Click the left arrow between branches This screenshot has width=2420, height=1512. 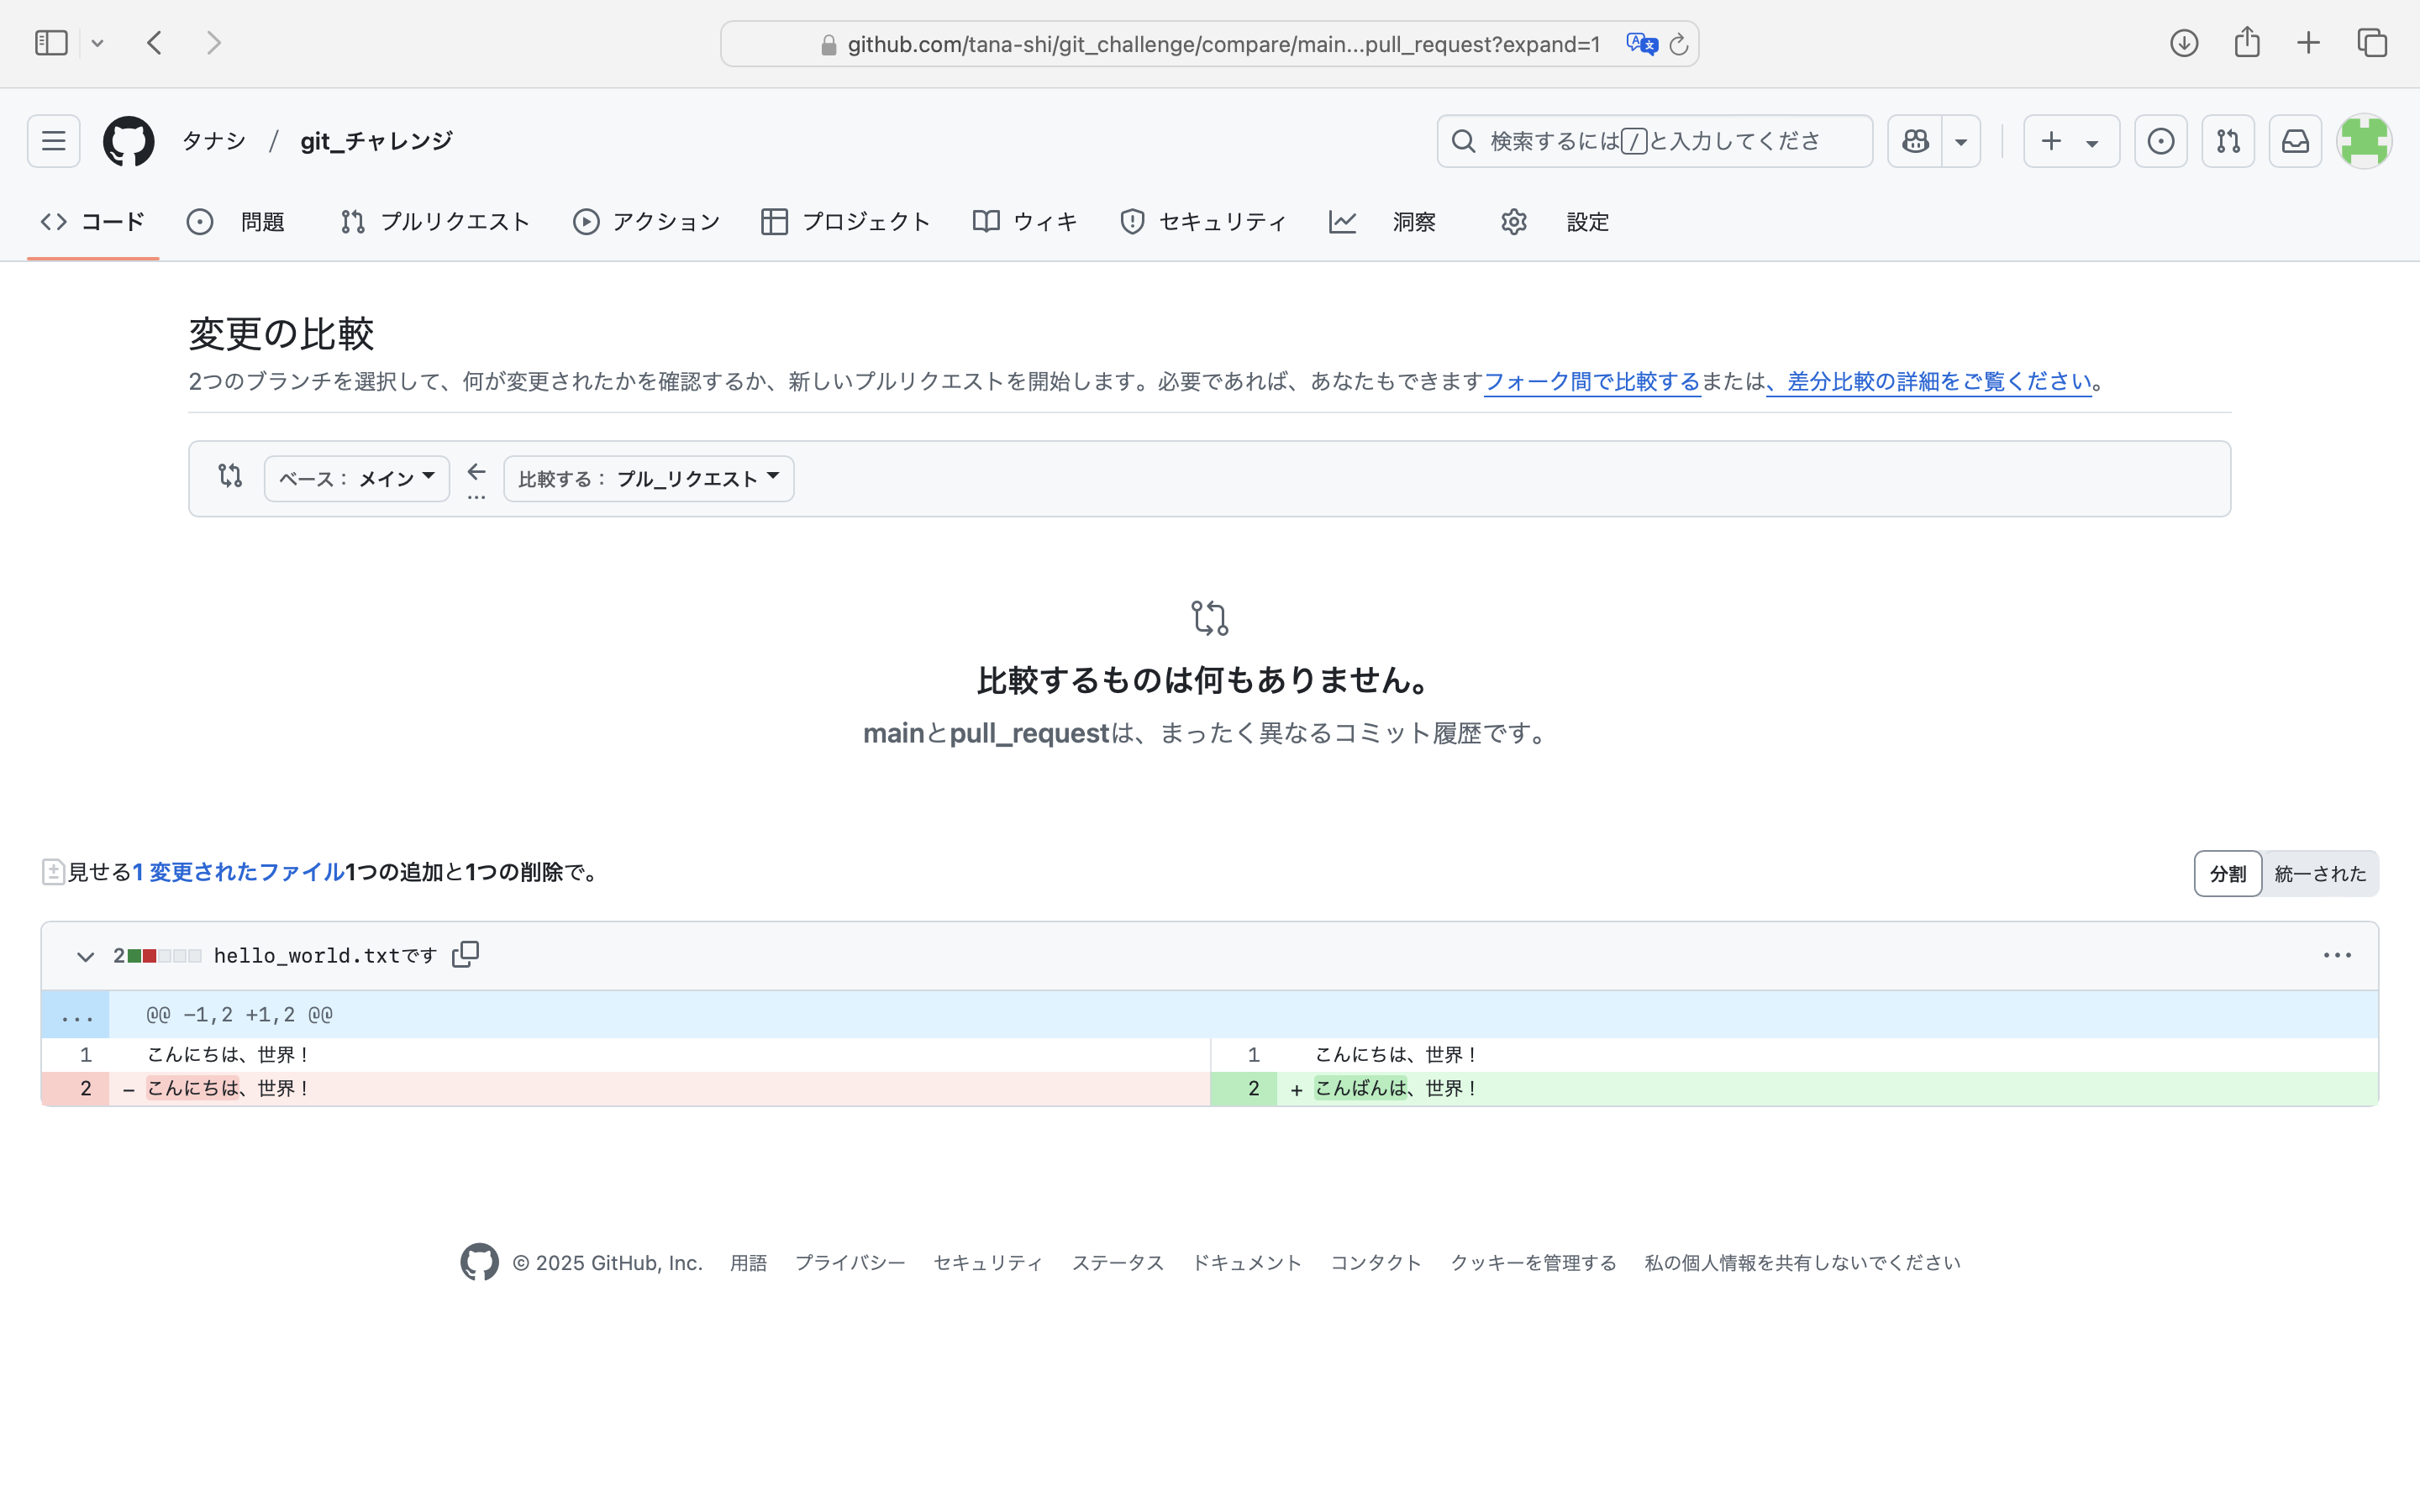pyautogui.click(x=477, y=472)
